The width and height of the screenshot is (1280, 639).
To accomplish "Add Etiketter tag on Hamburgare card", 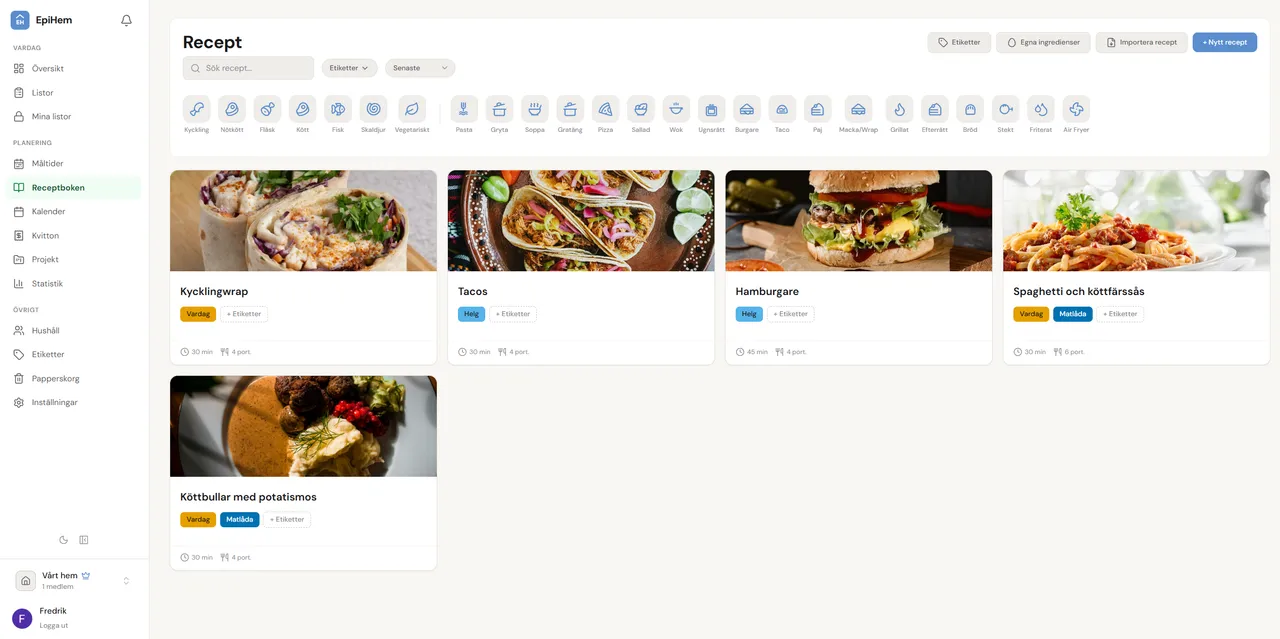I will 791,314.
